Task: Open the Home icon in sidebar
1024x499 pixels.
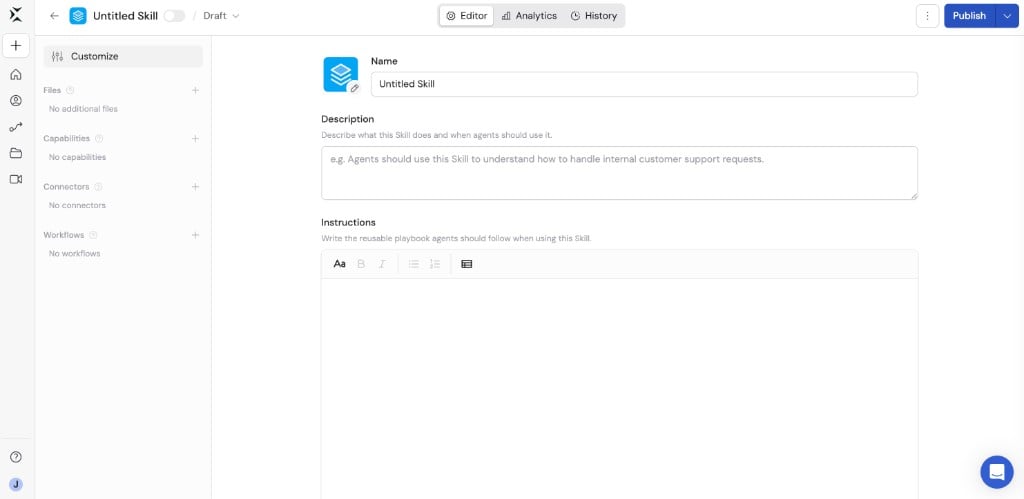Action: [16, 74]
